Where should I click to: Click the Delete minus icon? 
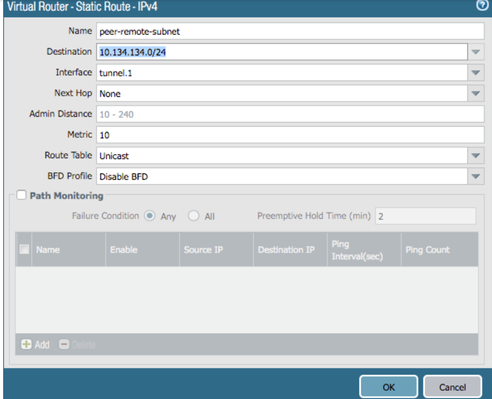click(x=64, y=344)
